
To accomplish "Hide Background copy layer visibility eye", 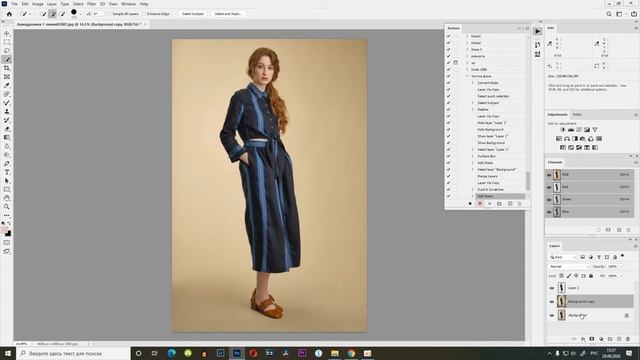I will 551,302.
